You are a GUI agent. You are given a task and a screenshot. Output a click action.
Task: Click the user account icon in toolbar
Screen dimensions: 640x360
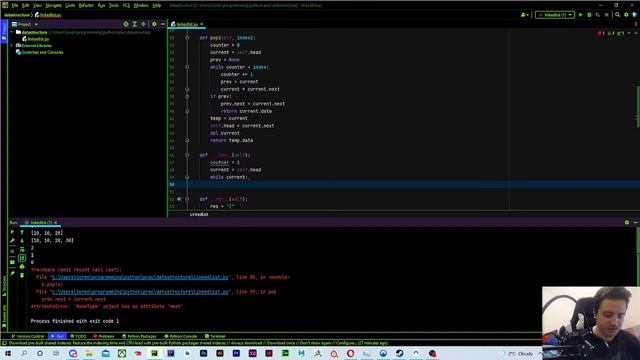pos(524,15)
